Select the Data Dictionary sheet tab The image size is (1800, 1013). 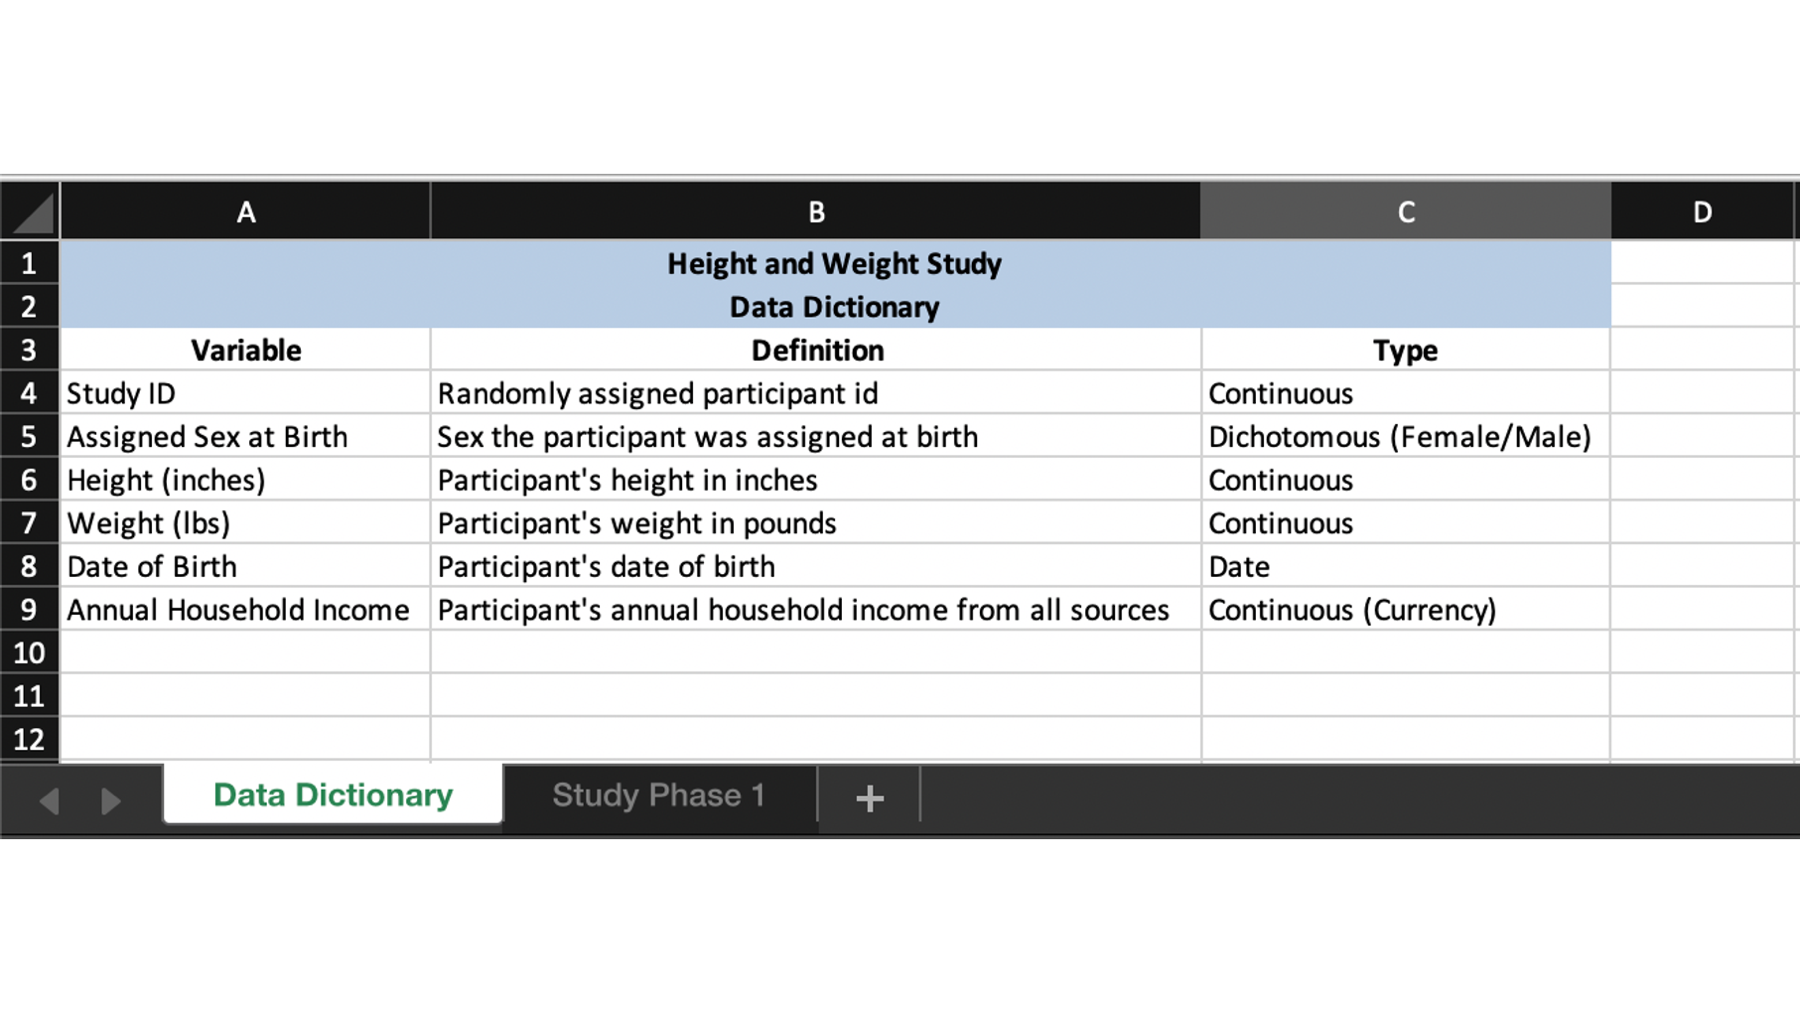pyautogui.click(x=333, y=794)
